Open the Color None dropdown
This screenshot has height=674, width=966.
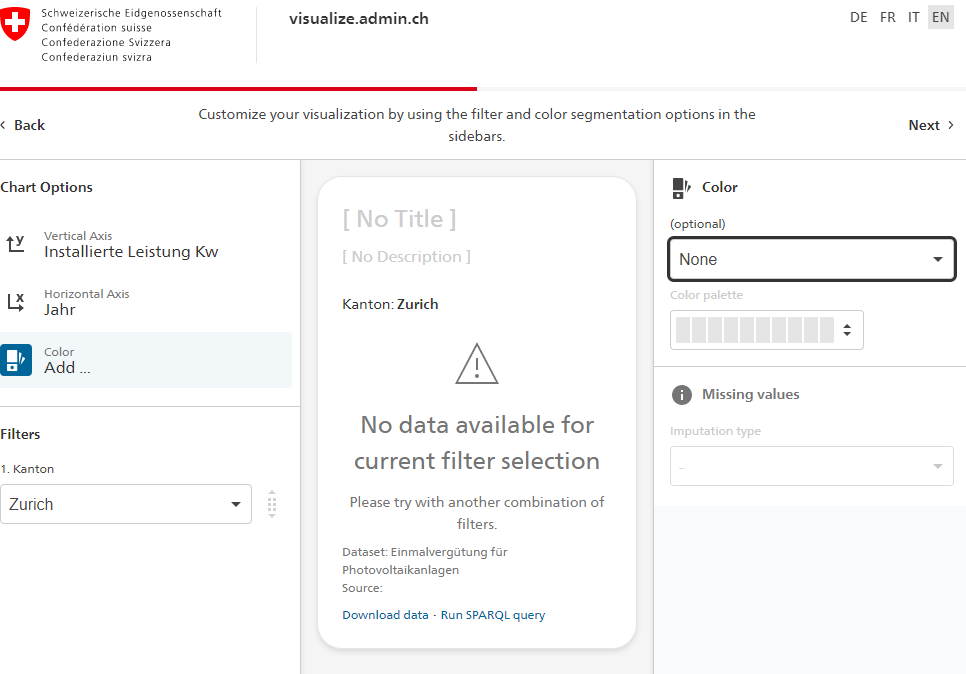[x=812, y=259]
